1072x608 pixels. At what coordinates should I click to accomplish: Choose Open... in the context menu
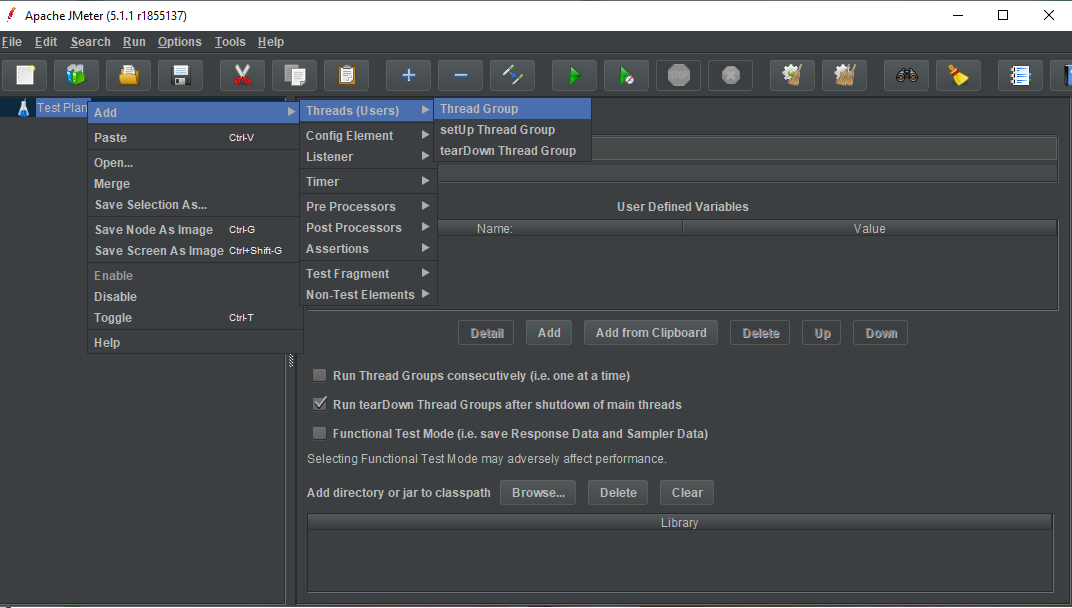(194, 163)
